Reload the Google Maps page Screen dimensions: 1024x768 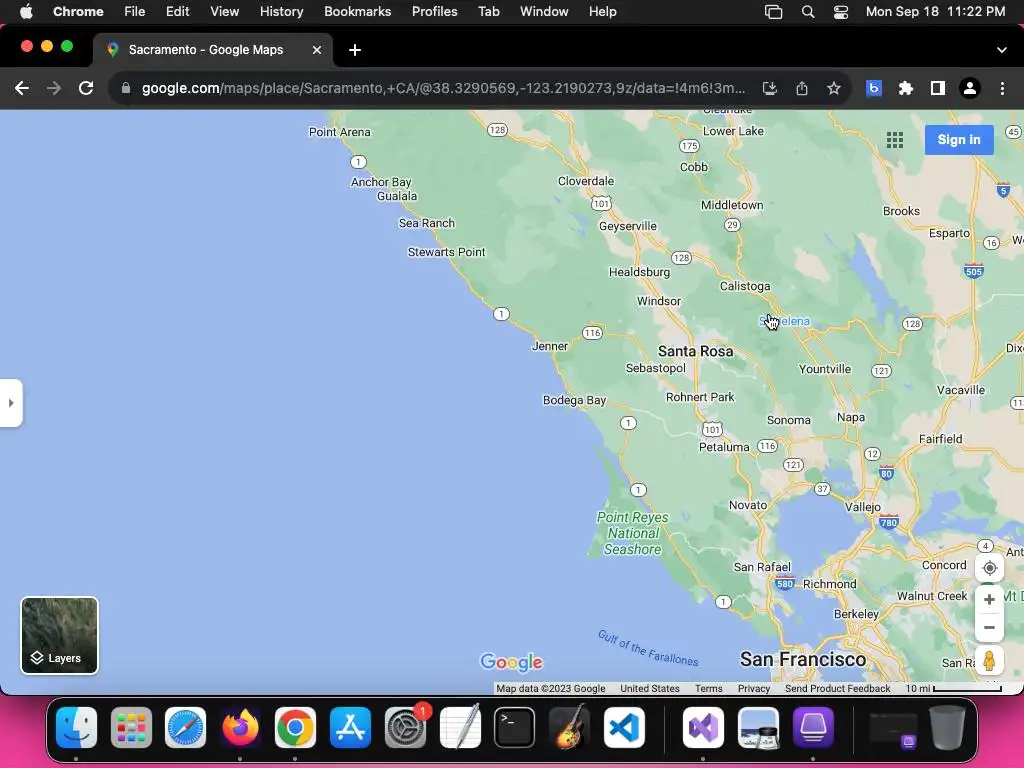point(86,88)
